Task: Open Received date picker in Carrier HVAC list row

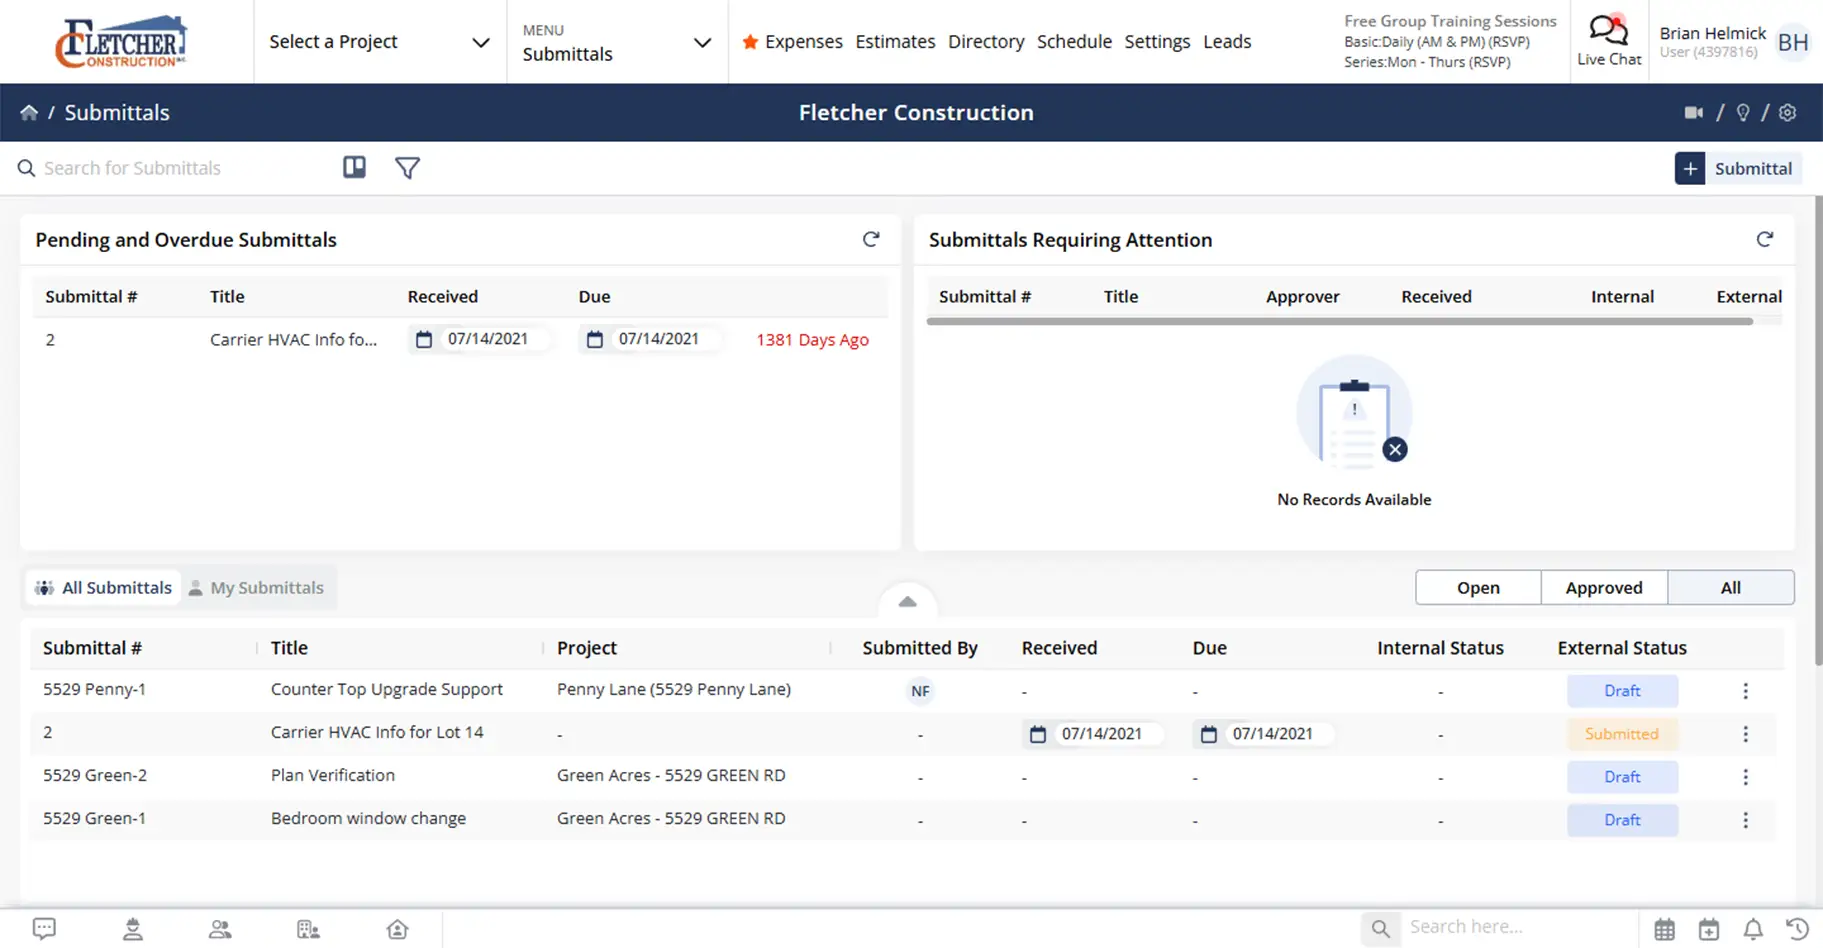Action: pyautogui.click(x=1093, y=734)
